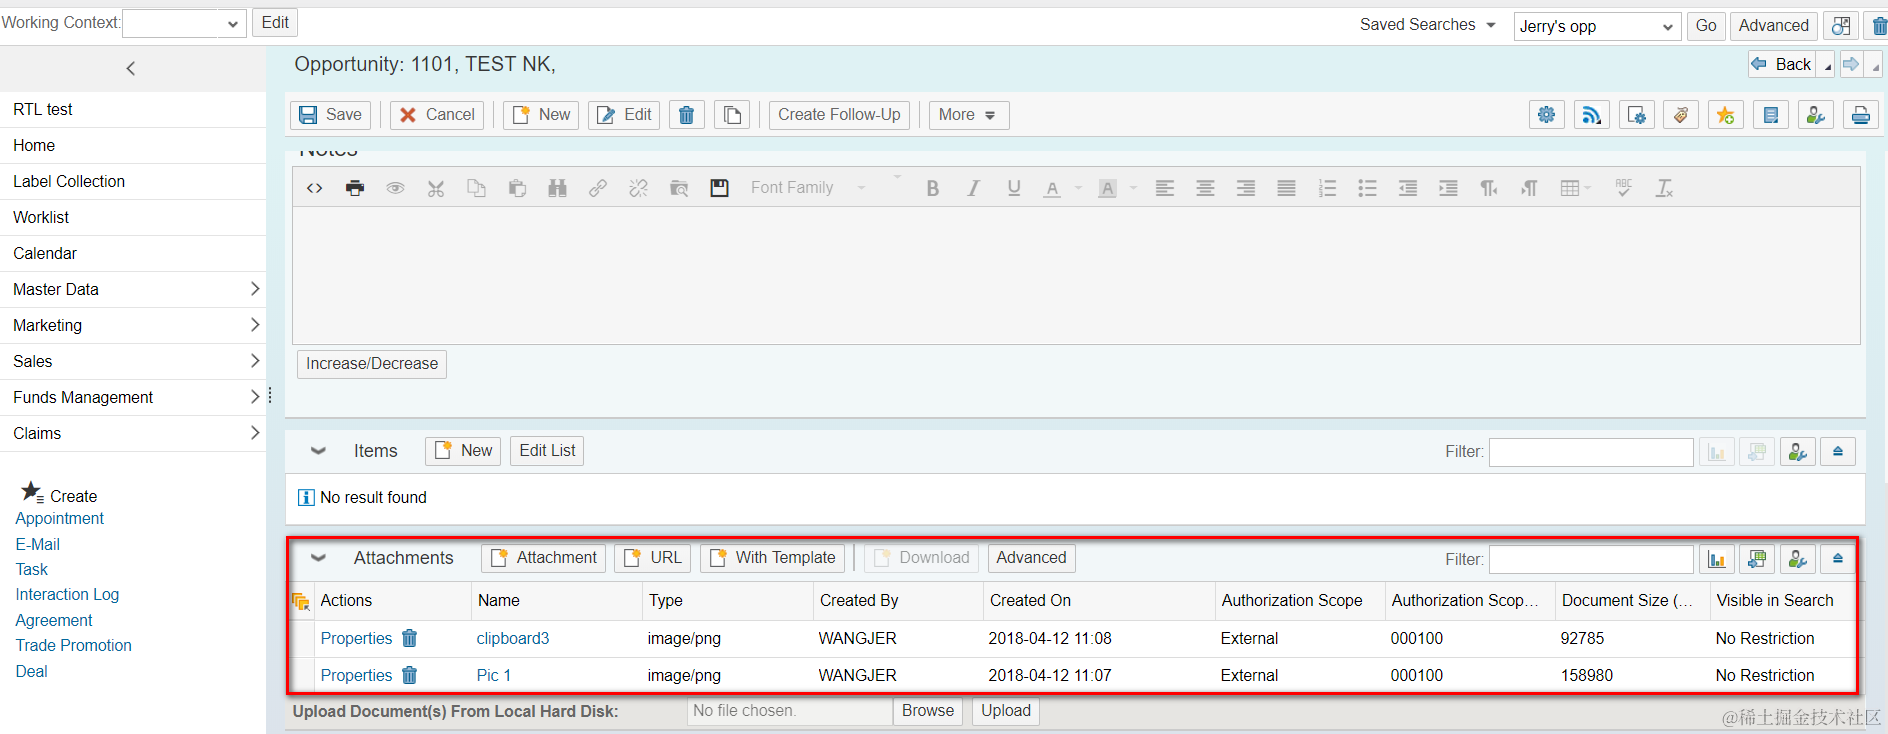Collapse the navigation sidebar arrow
The width and height of the screenshot is (1888, 734).
point(130,69)
